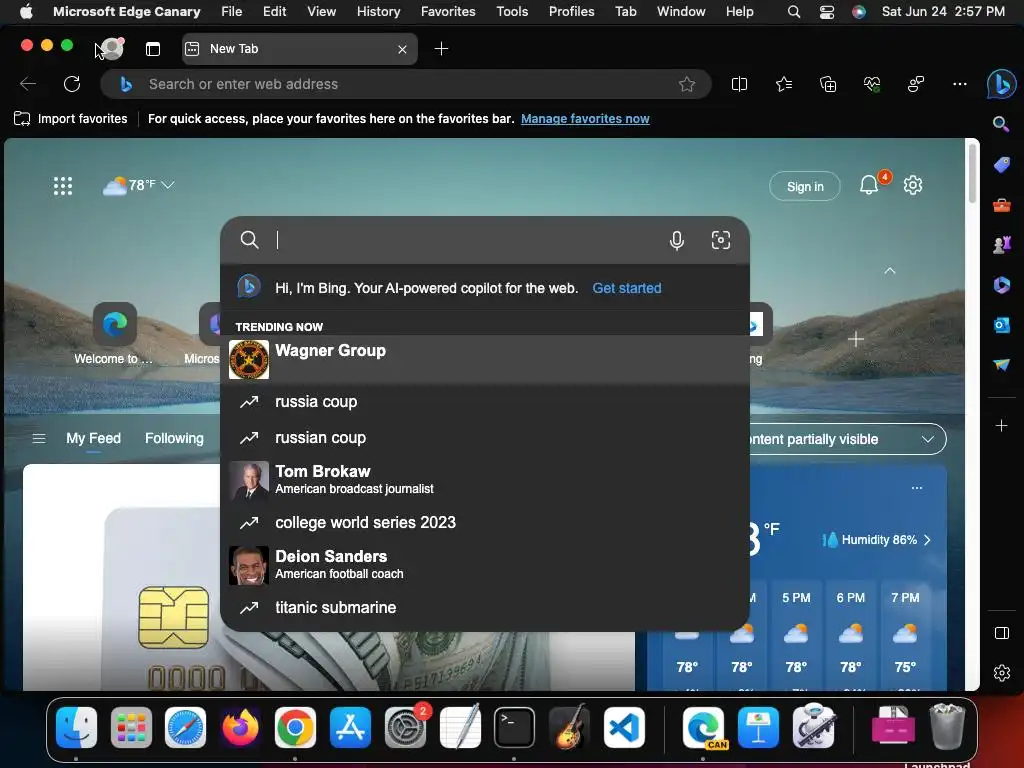Add a quick link with plus tile

856,339
